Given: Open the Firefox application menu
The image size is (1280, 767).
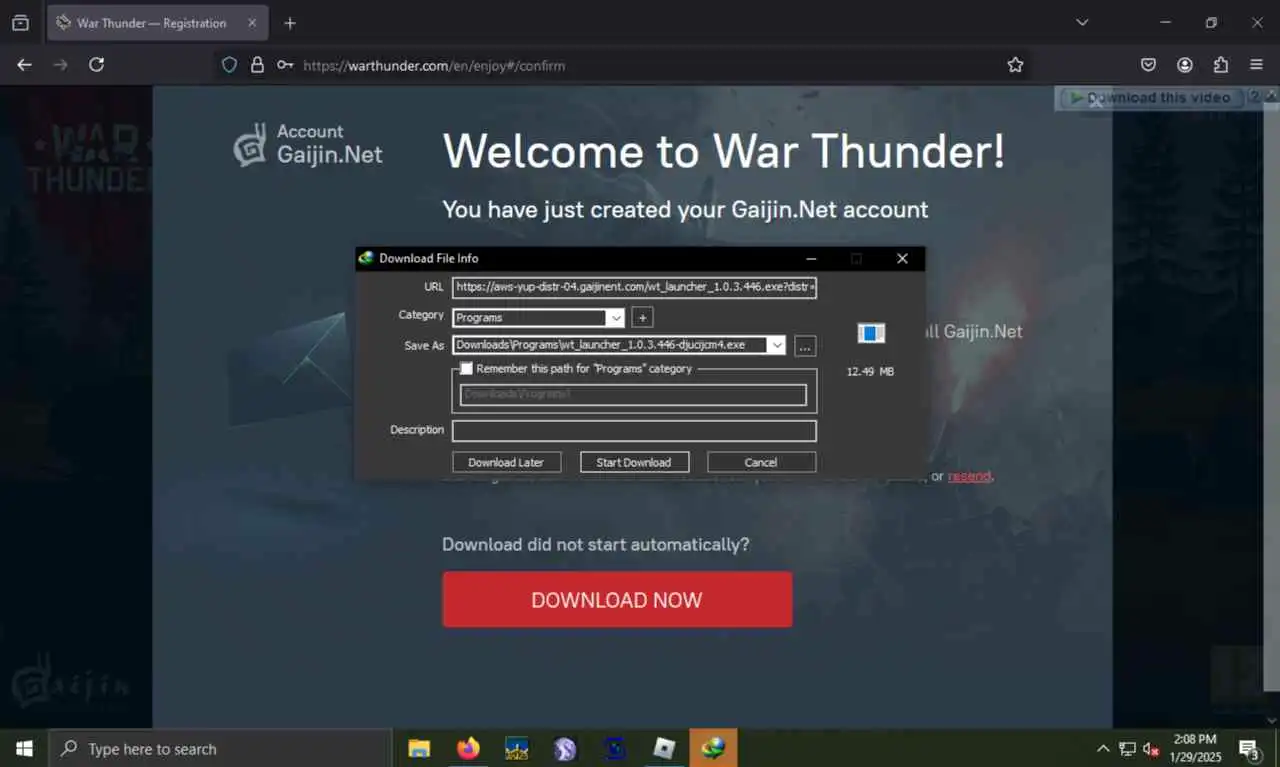Looking at the screenshot, I should (1257, 65).
